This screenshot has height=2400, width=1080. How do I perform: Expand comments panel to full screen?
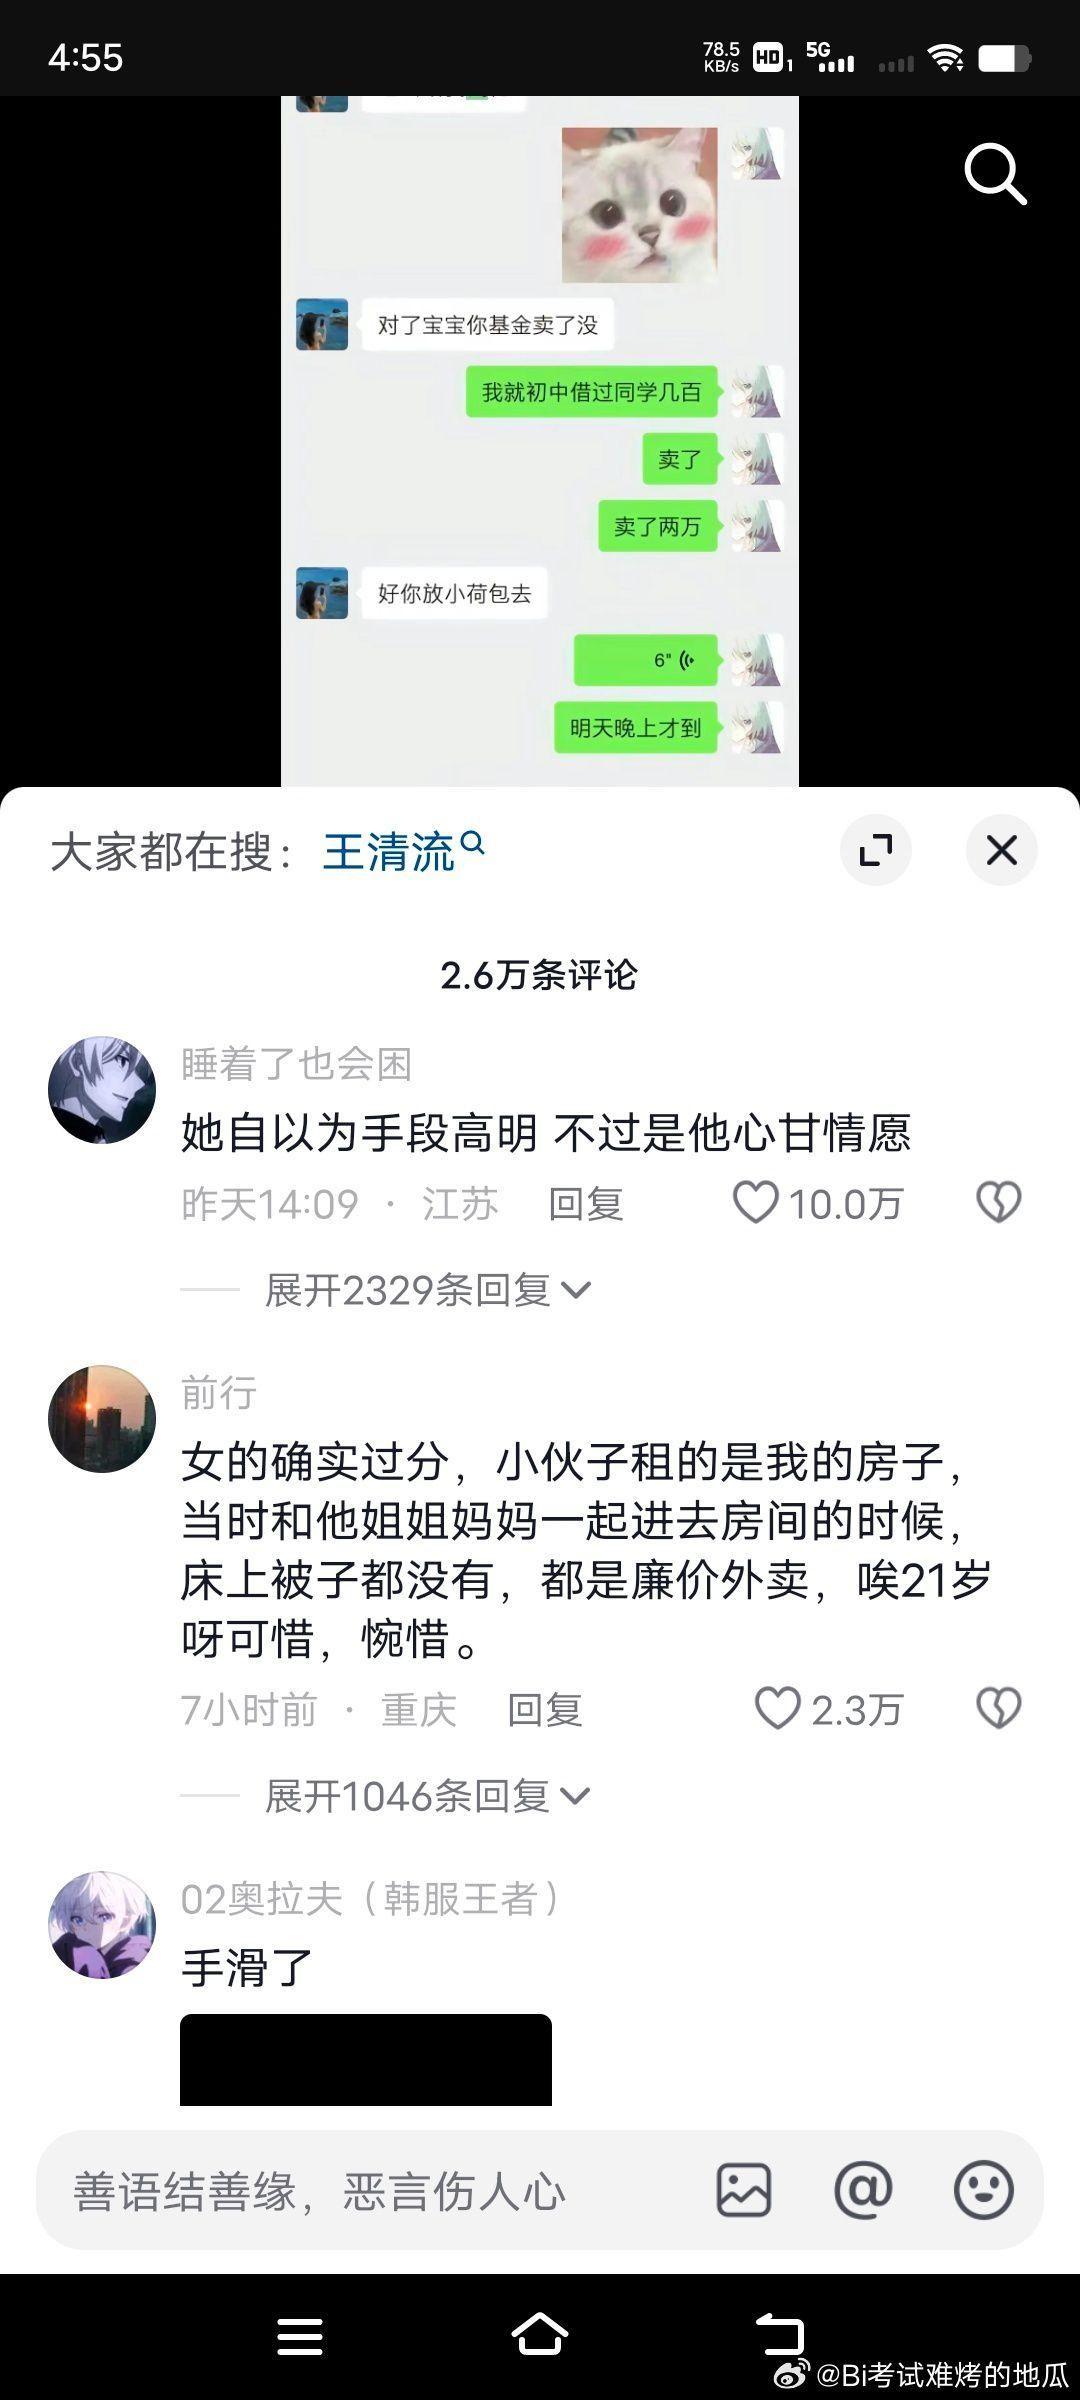click(876, 851)
